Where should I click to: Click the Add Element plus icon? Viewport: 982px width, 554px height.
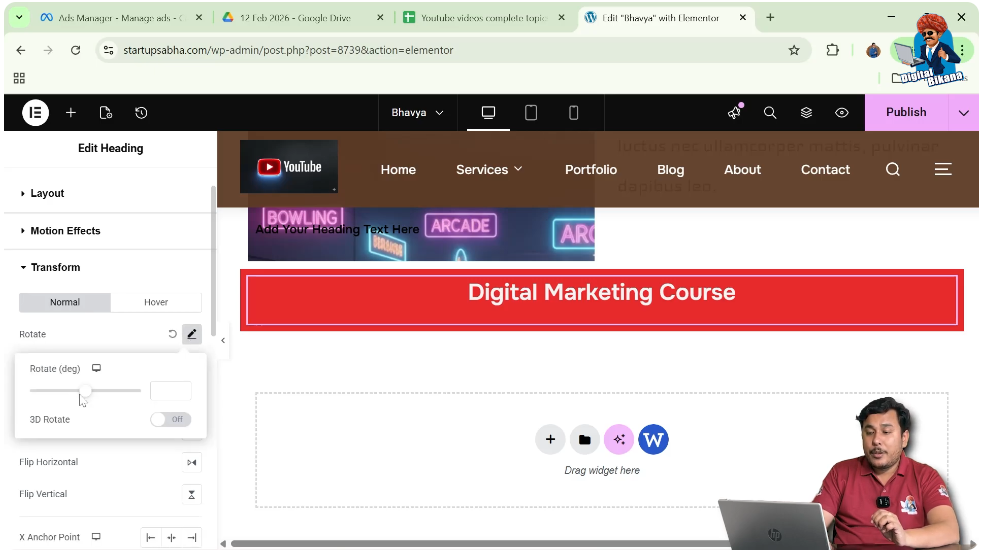pyautogui.click(x=71, y=113)
